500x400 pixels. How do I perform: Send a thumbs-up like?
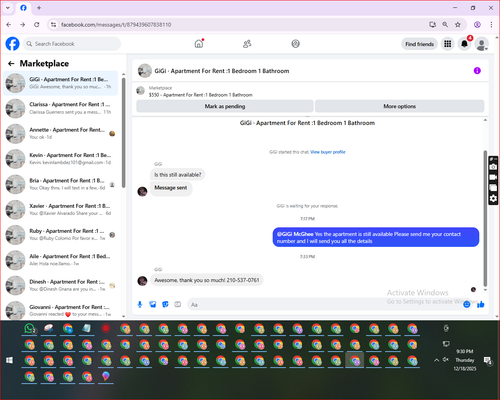pyautogui.click(x=480, y=304)
